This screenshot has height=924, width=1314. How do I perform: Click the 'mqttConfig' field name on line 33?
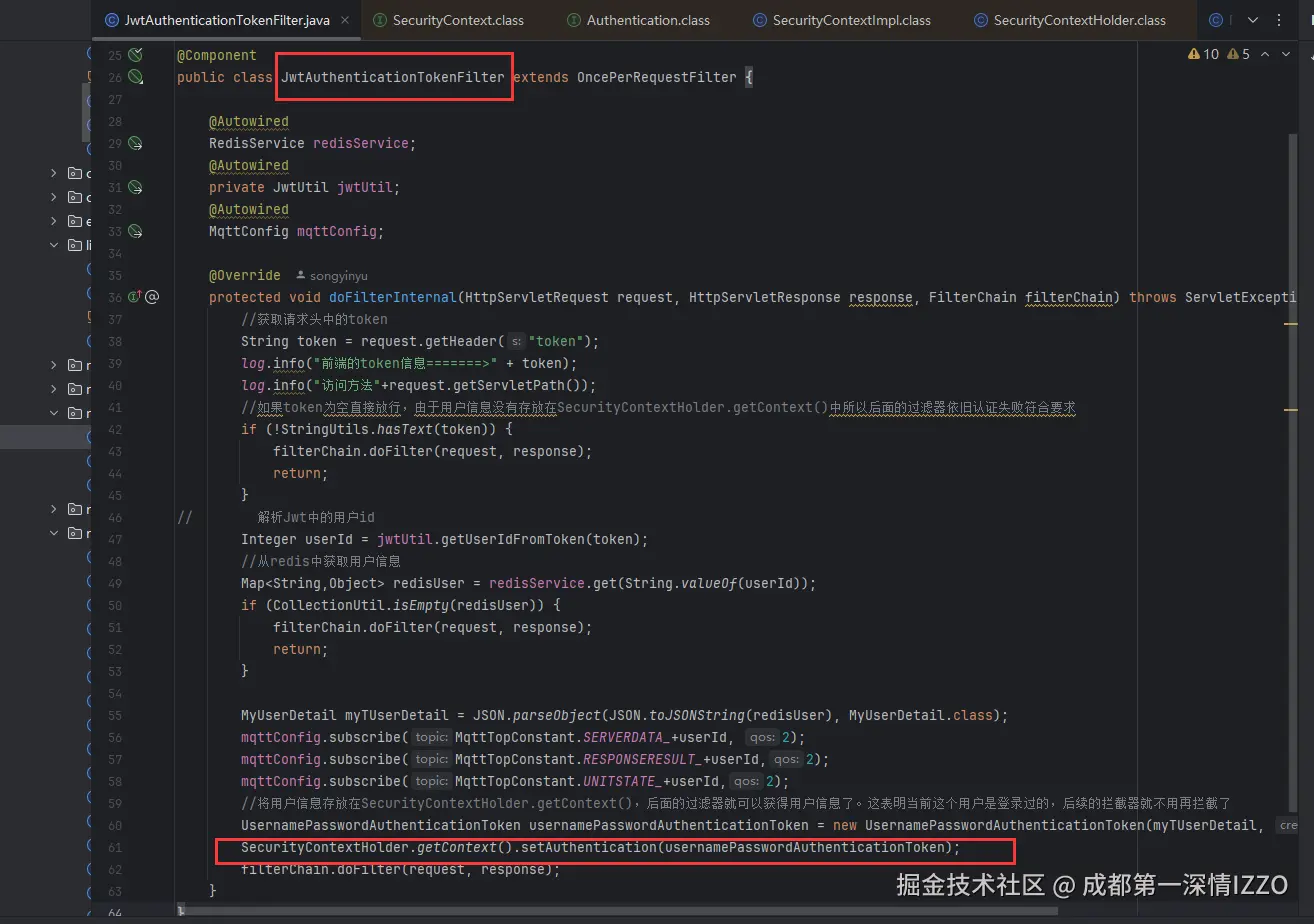coord(337,231)
